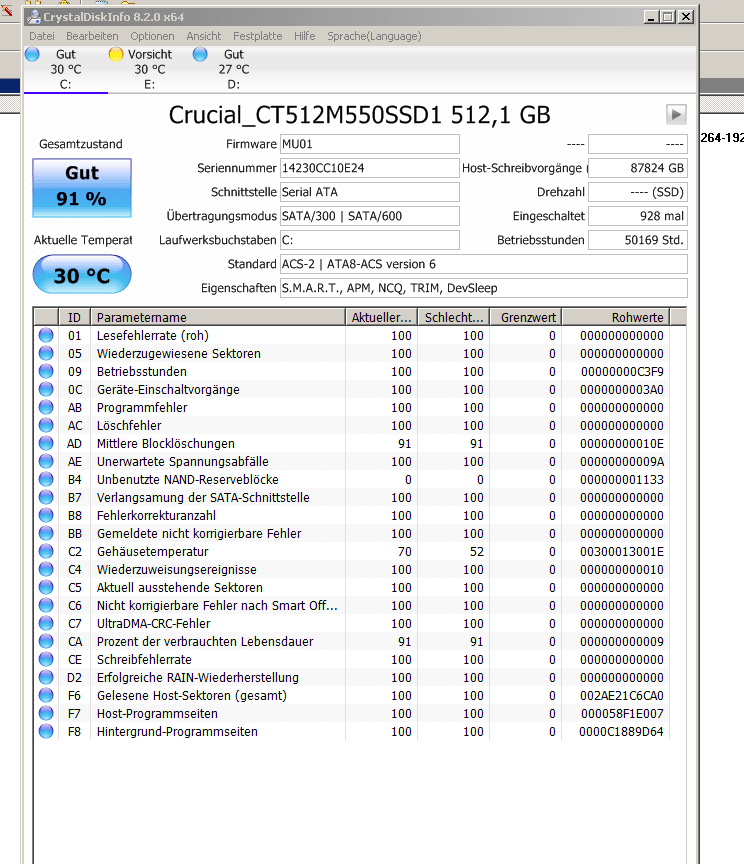Open the Hilfe menu
The height and width of the screenshot is (864, 744).
304,36
